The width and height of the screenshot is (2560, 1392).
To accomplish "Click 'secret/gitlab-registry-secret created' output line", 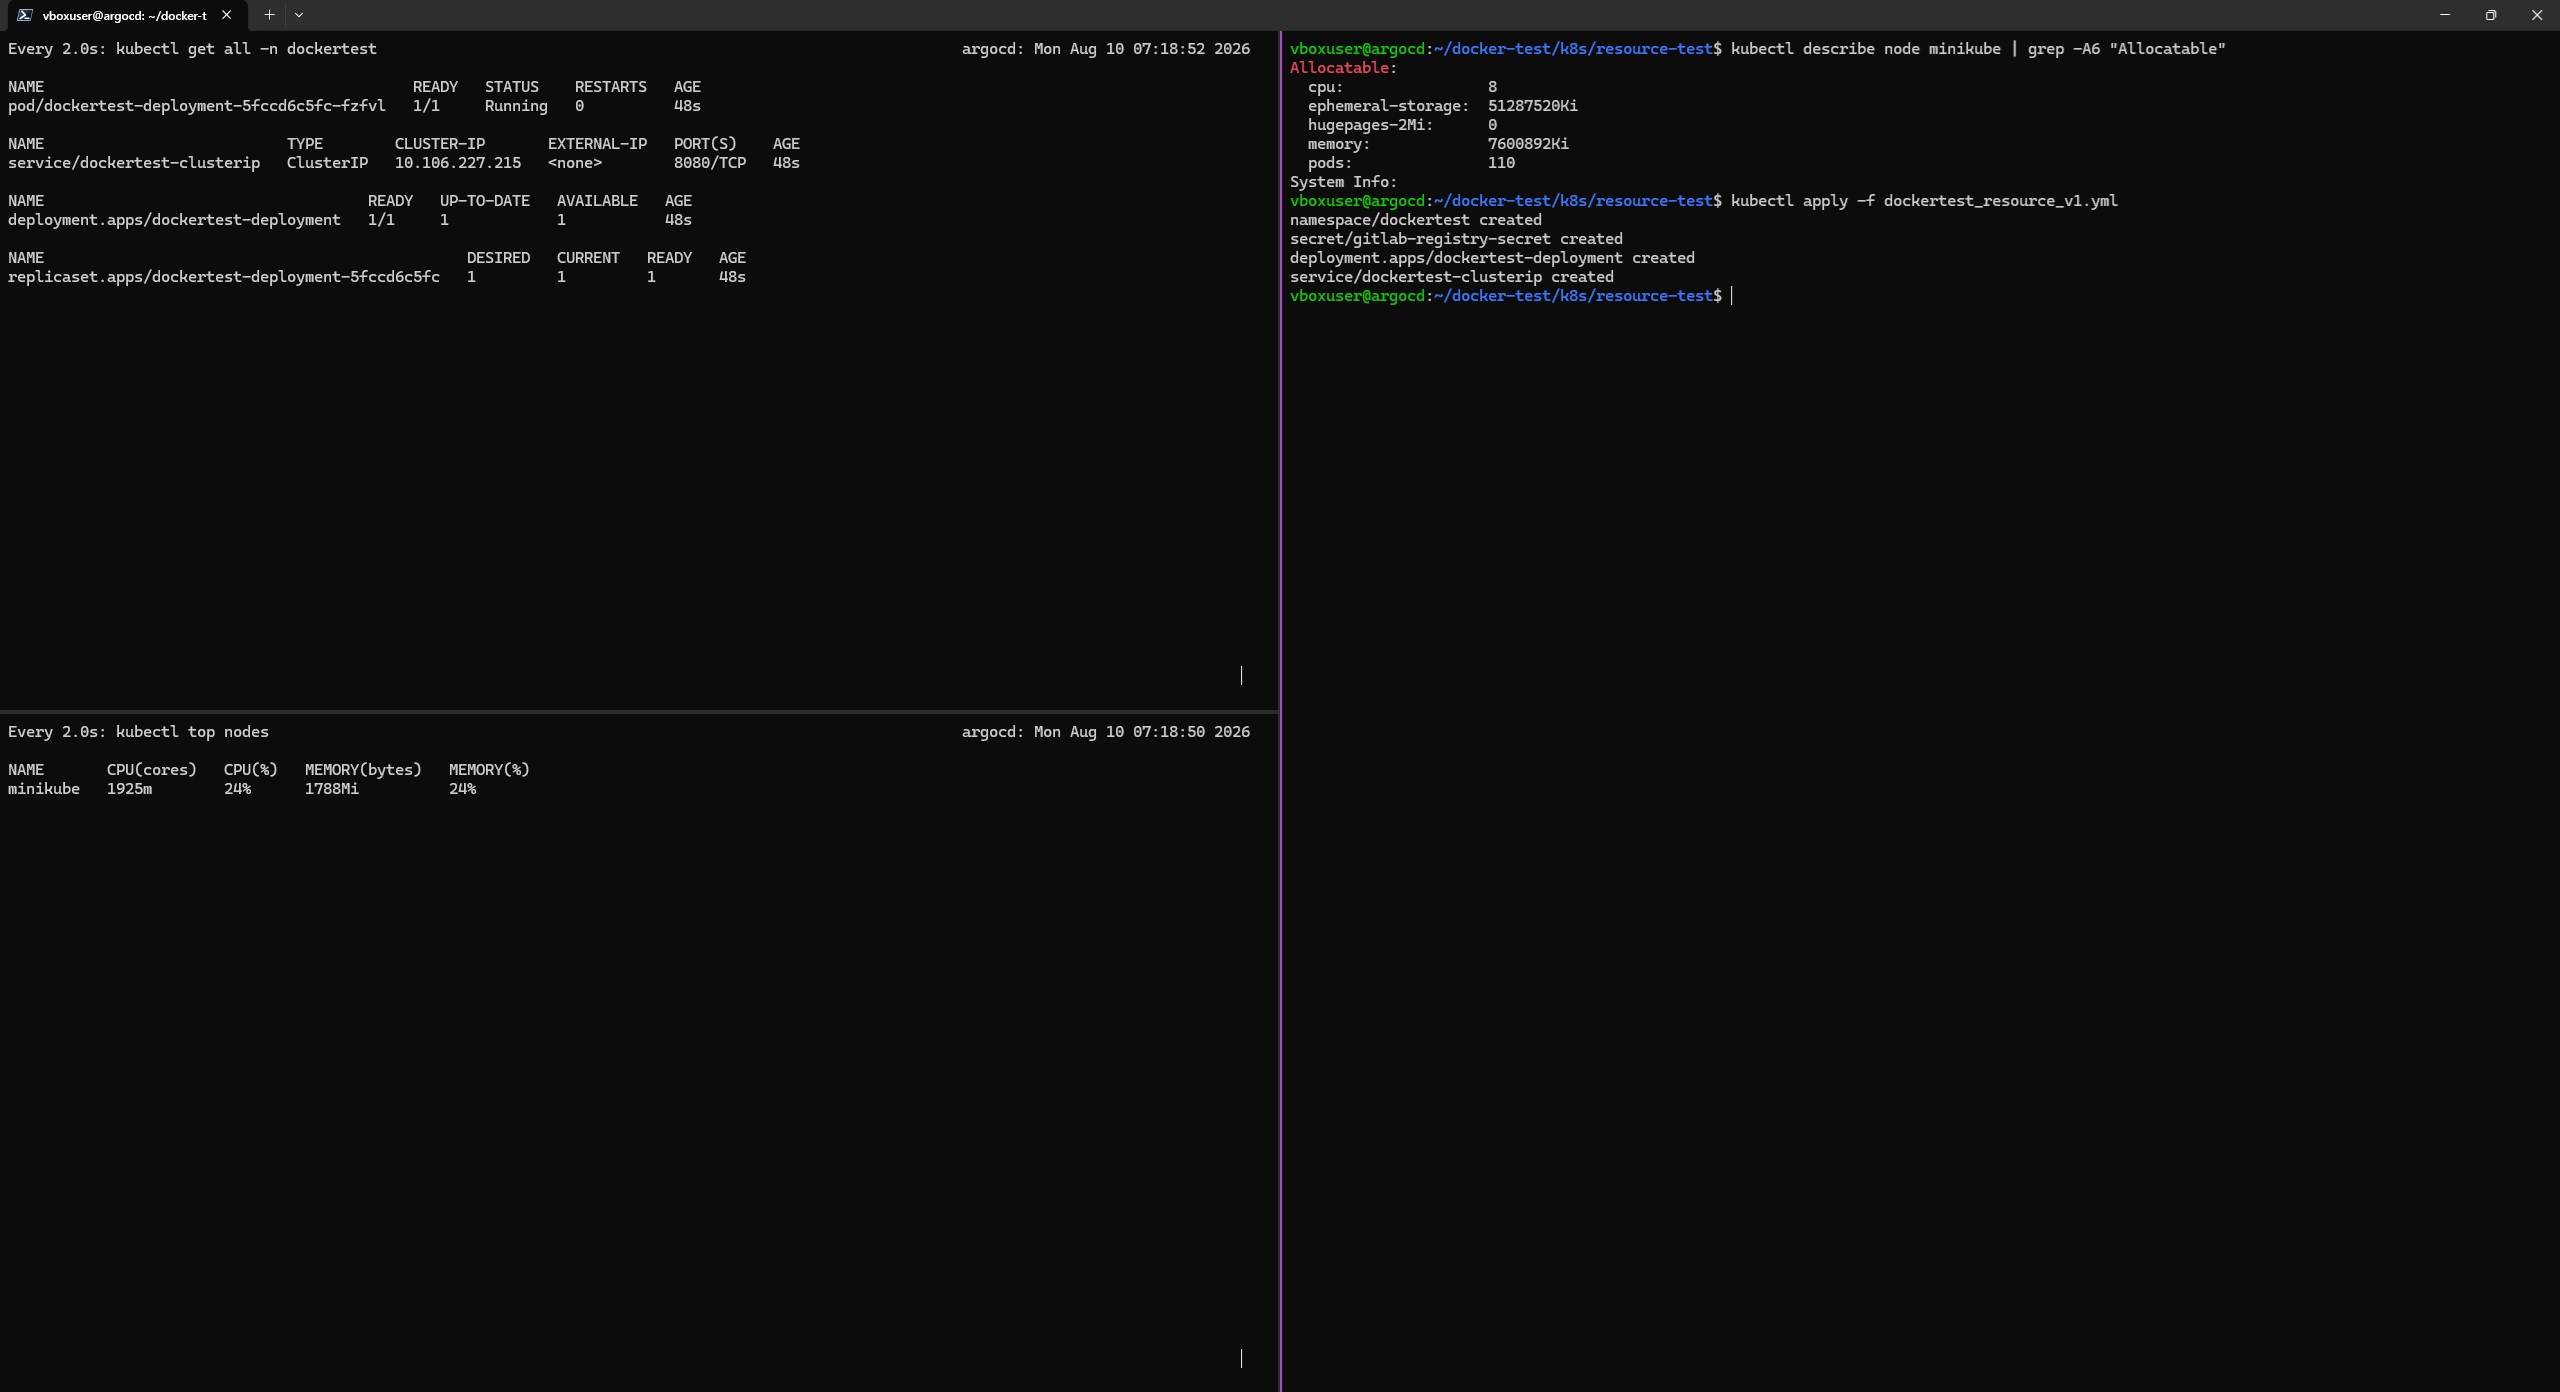I will pyautogui.click(x=1456, y=239).
